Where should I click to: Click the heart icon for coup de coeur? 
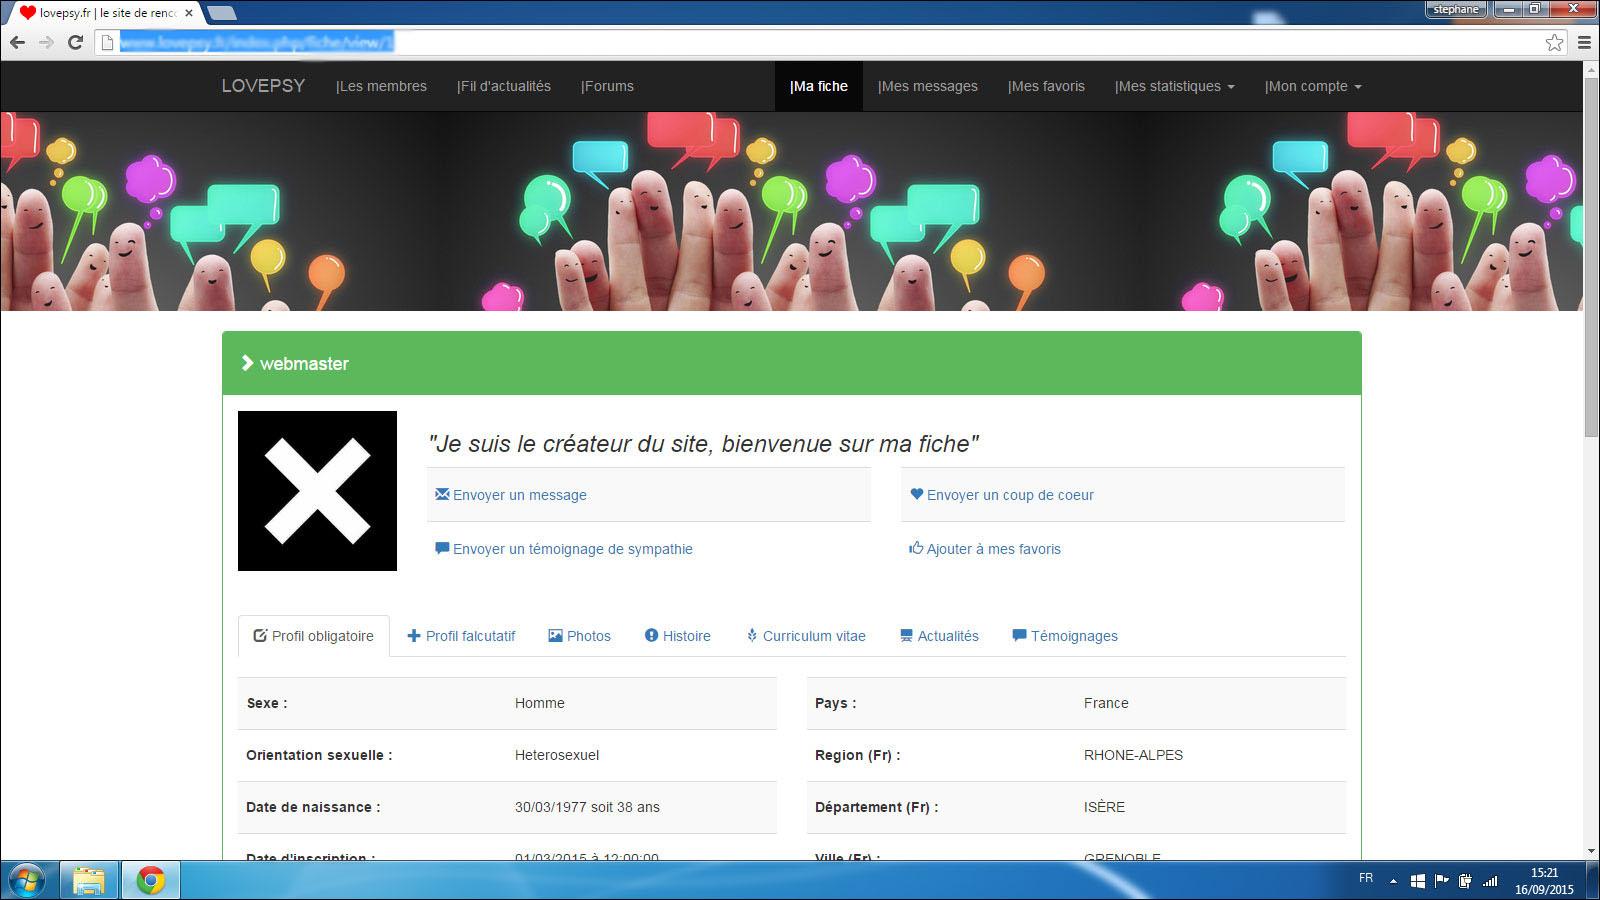(916, 494)
